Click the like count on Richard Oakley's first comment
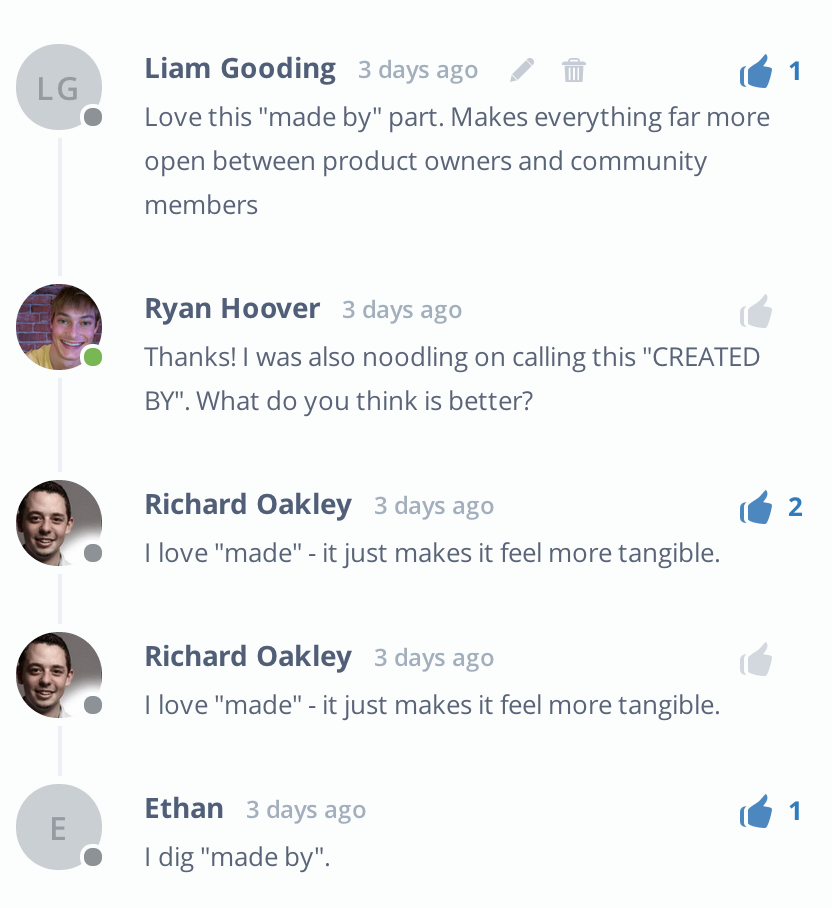The height and width of the screenshot is (908, 832). click(x=795, y=507)
